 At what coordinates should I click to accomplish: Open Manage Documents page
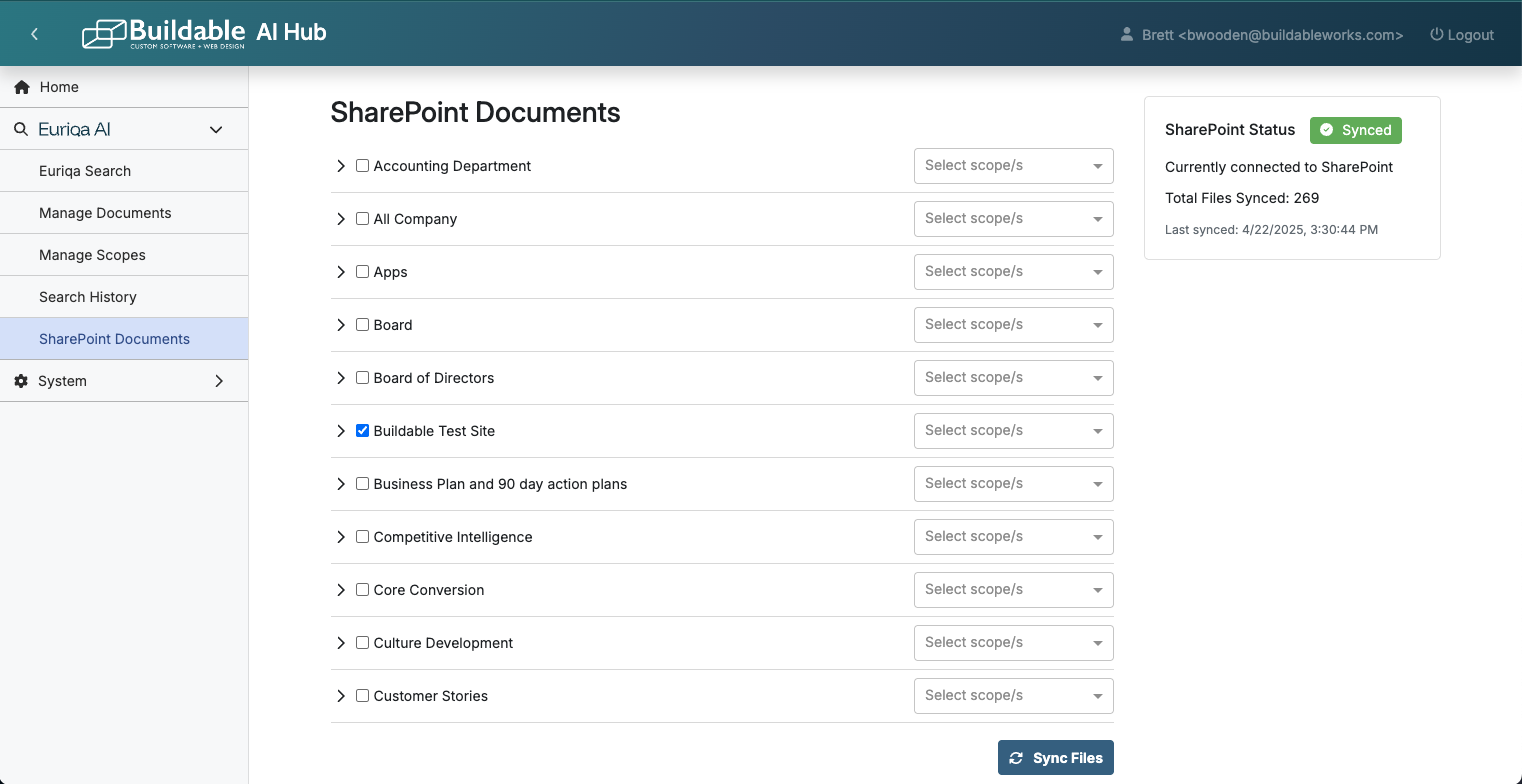(124, 213)
